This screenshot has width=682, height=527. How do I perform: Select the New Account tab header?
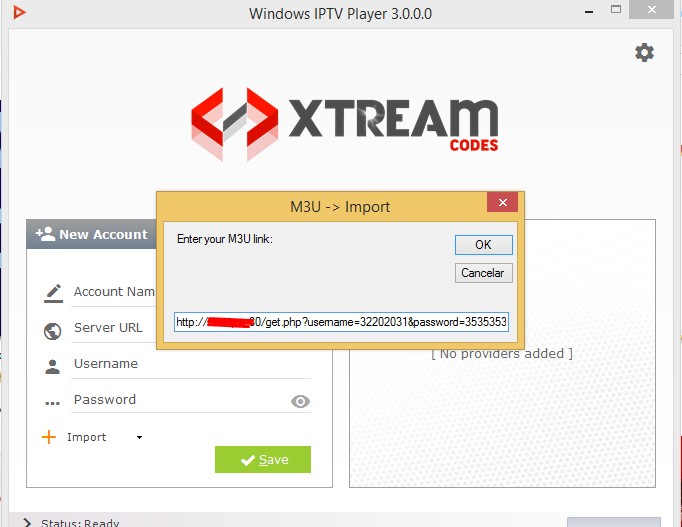[x=92, y=234]
